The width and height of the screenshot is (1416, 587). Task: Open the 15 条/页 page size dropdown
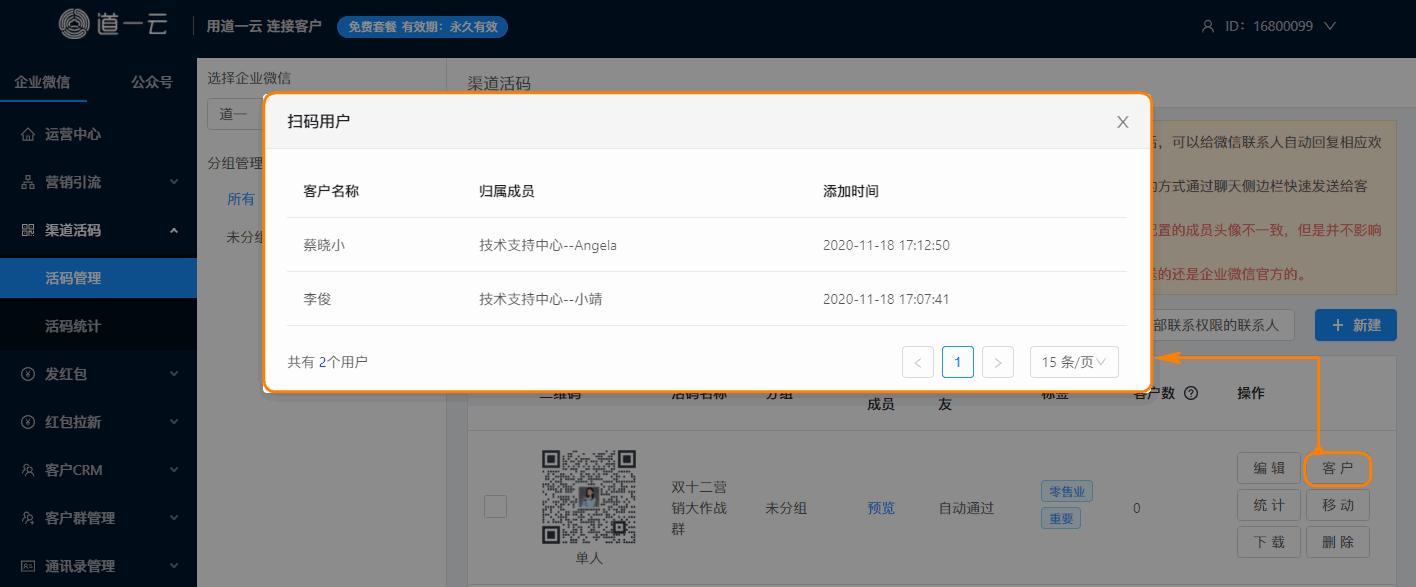point(1073,361)
